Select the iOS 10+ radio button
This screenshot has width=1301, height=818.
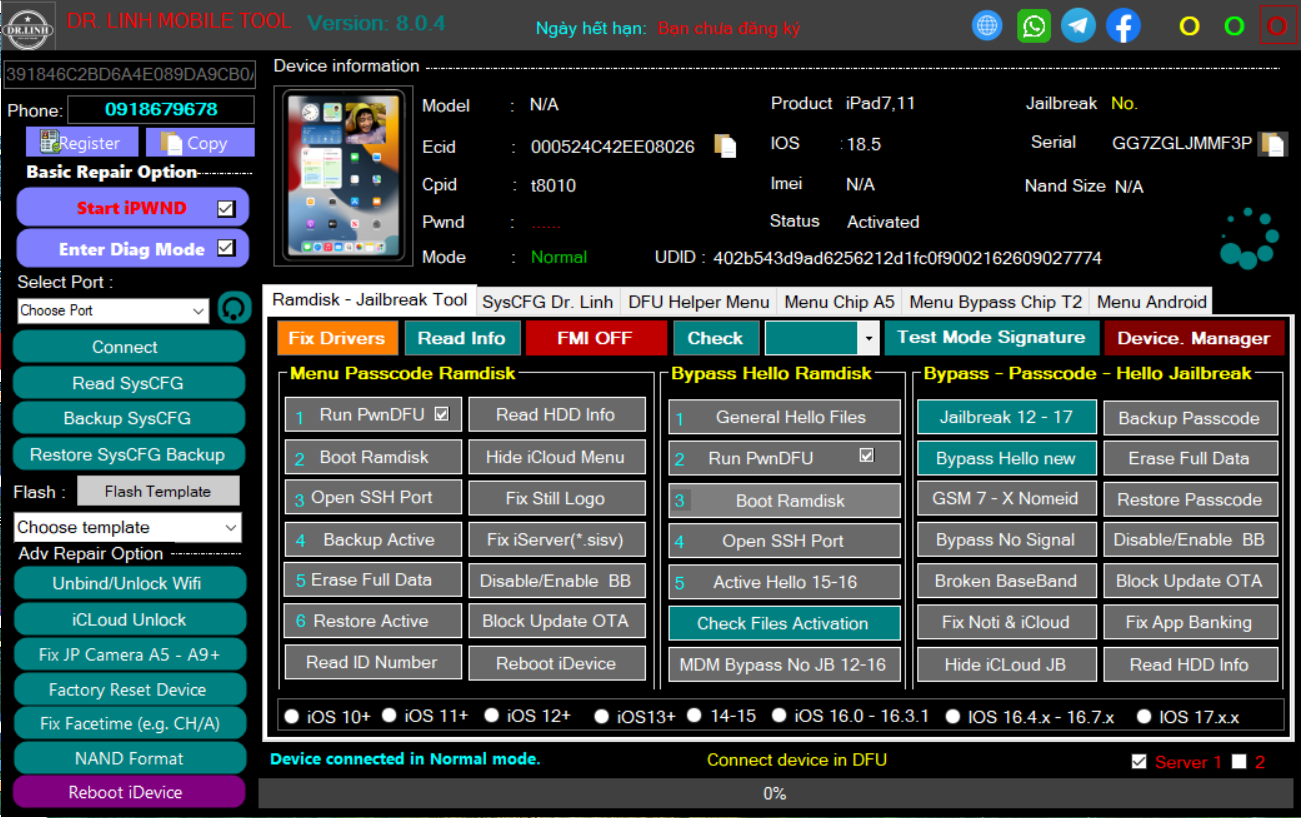coord(292,716)
